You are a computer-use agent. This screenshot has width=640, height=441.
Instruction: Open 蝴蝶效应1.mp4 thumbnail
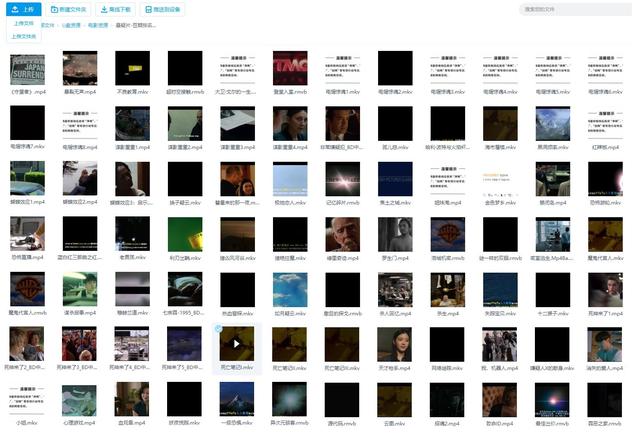(x=27, y=178)
